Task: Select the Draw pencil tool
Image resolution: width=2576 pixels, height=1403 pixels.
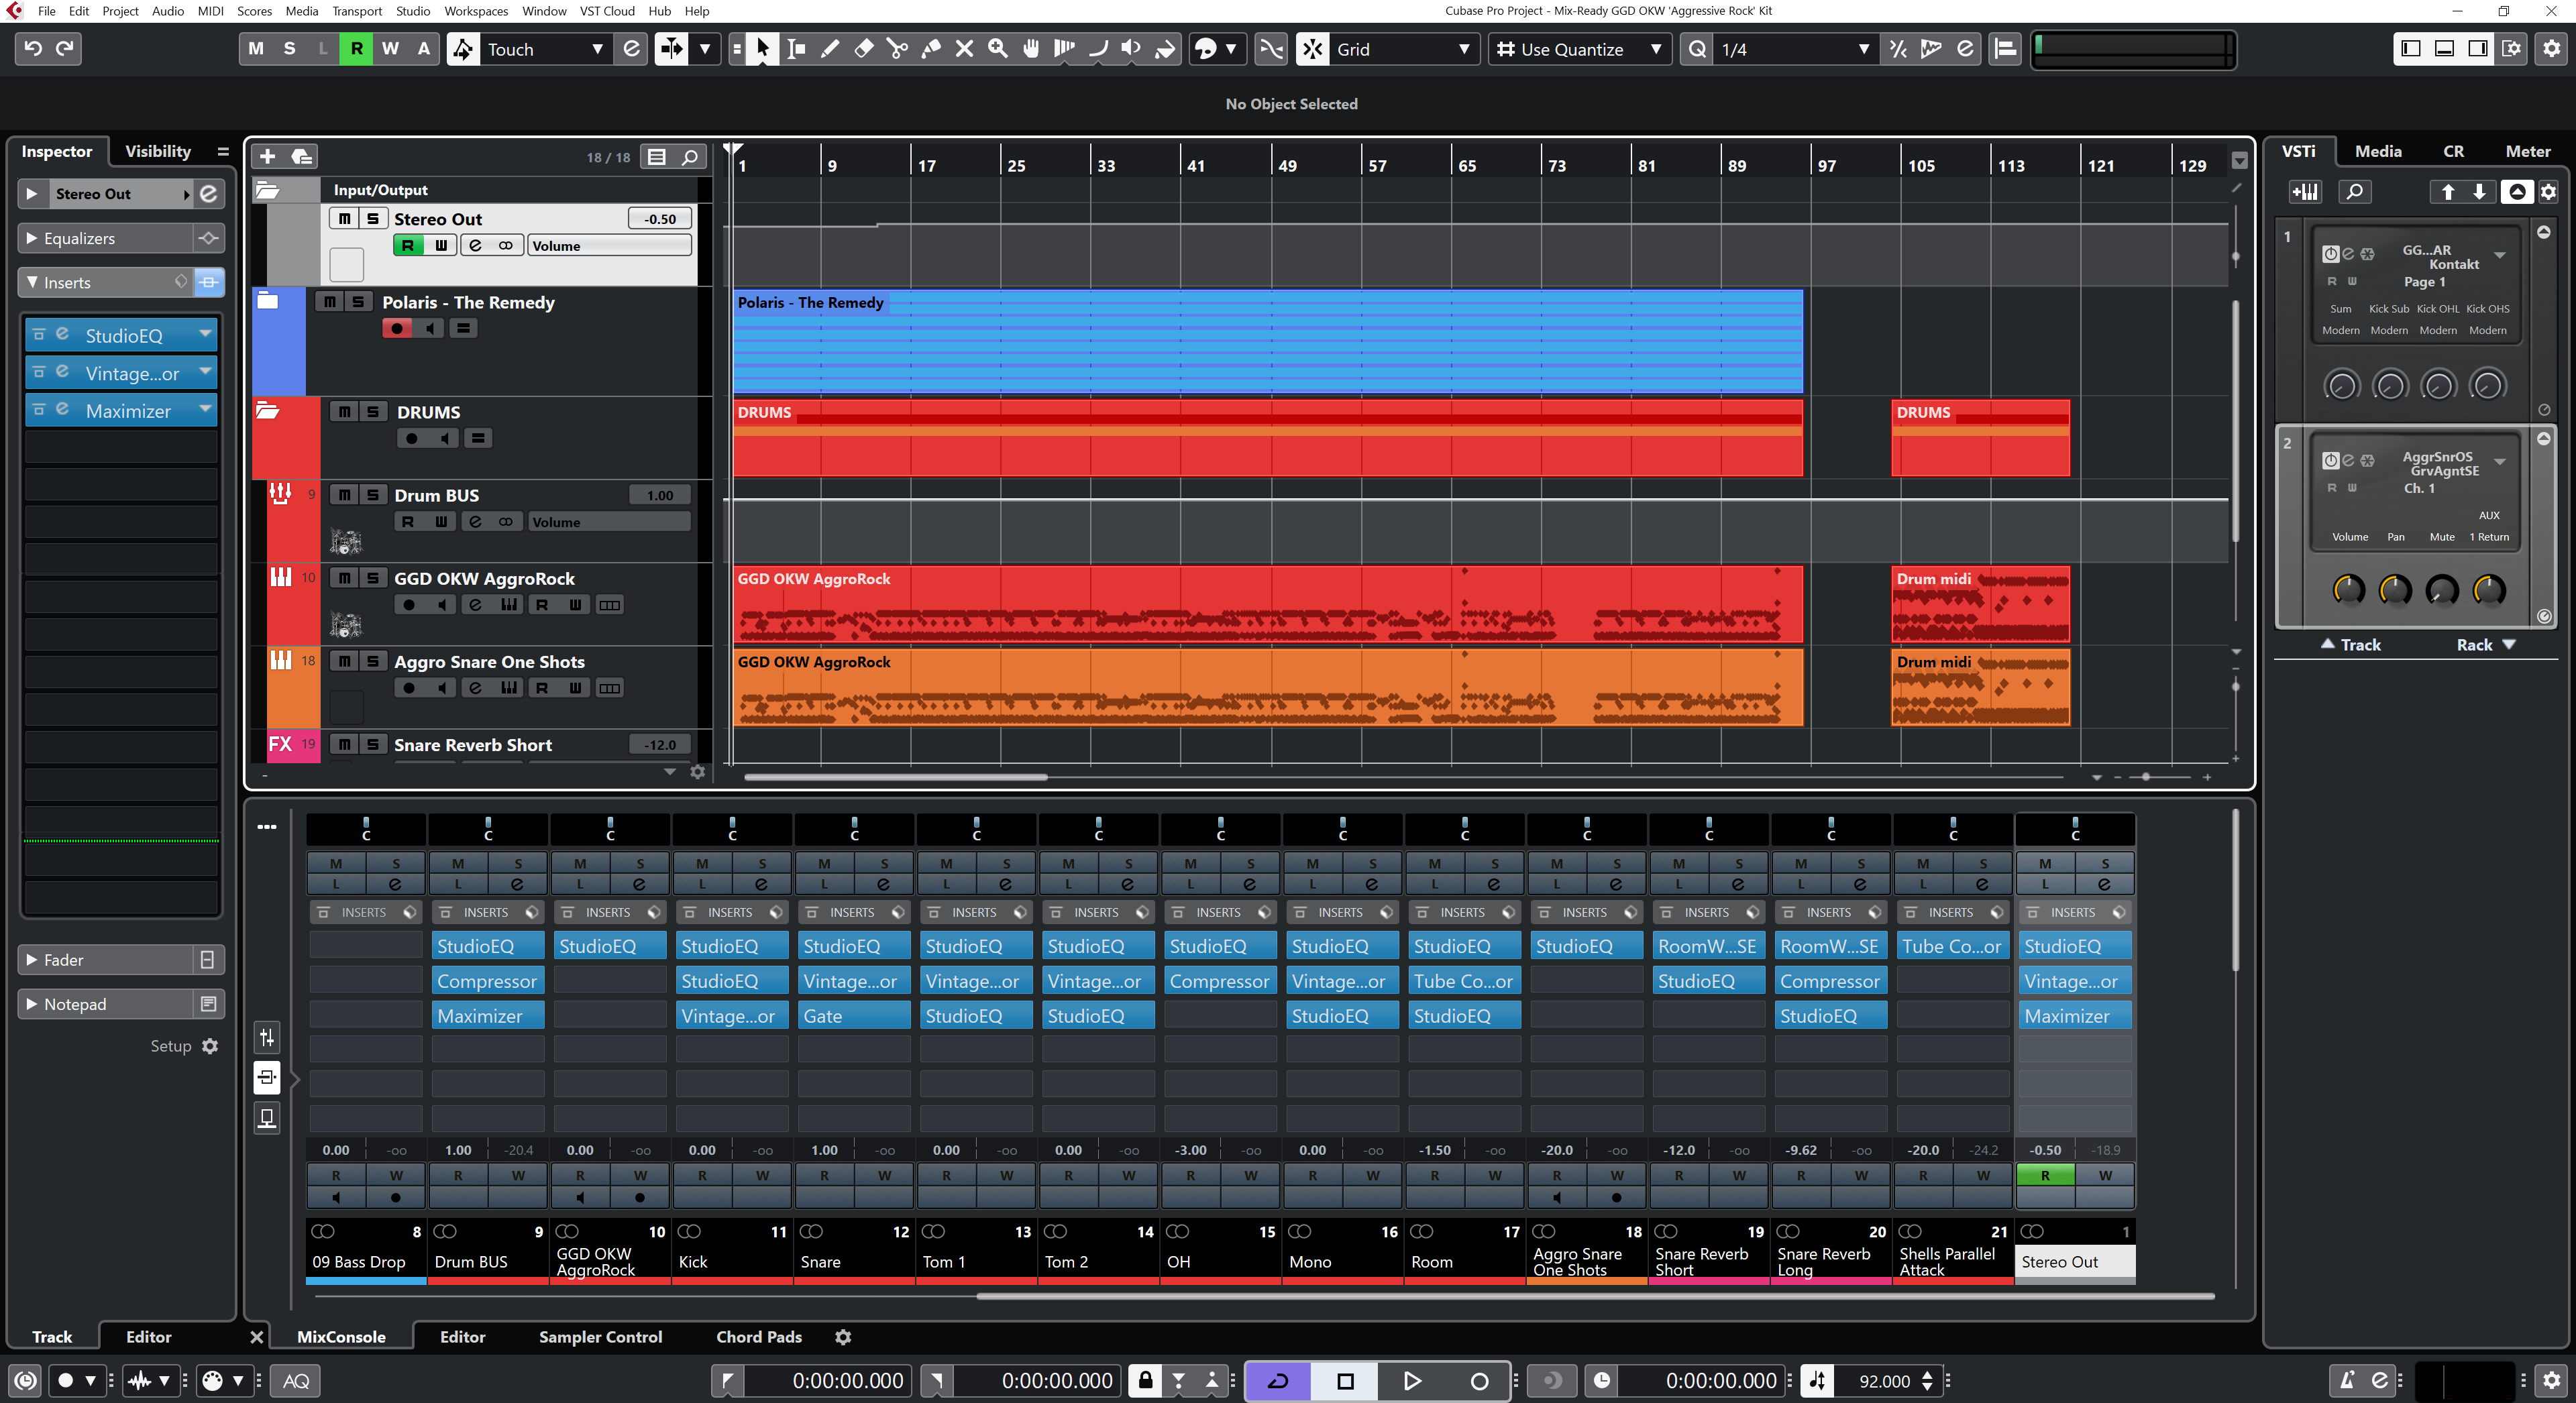Action: click(830, 49)
